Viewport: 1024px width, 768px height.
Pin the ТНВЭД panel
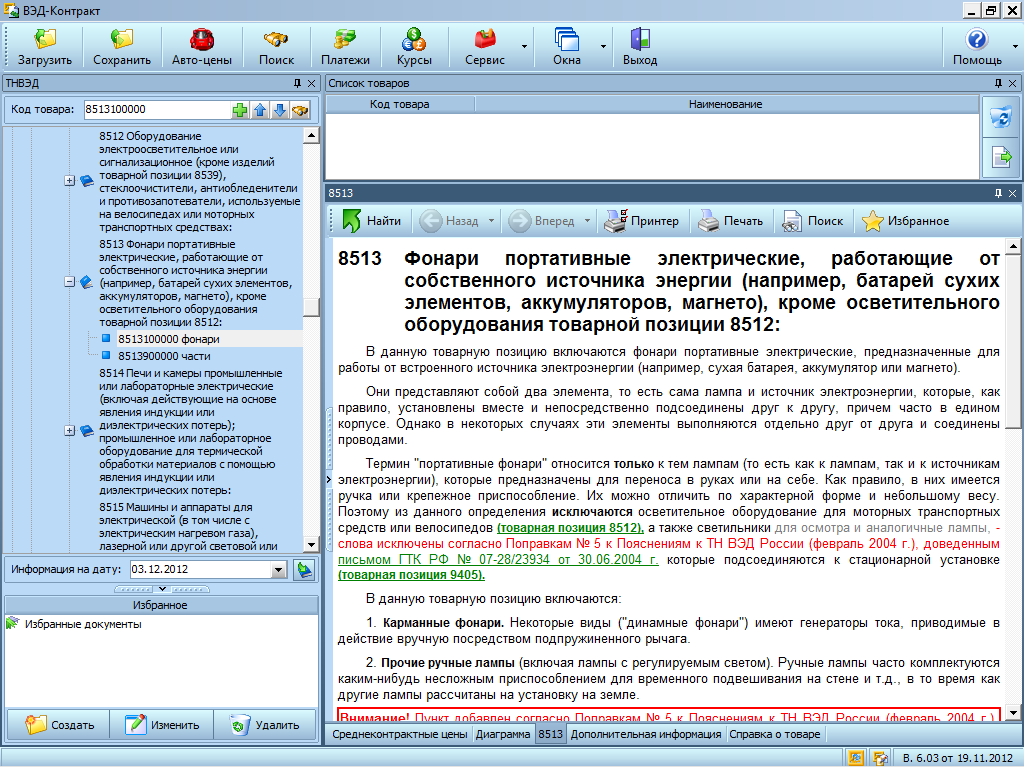click(x=297, y=83)
